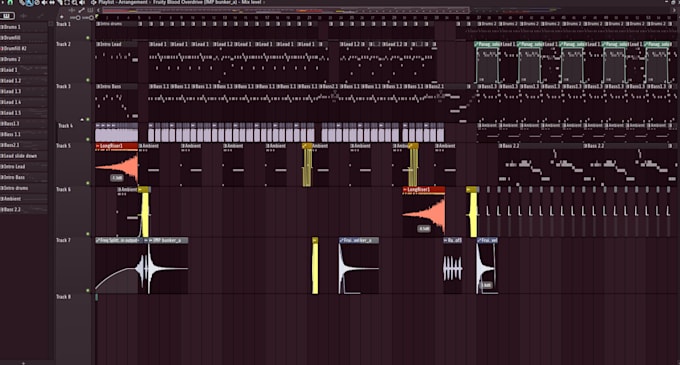680x365 pixels.
Task: Pick Lead 1.2 from the pattern picker
Action: pos(23,81)
